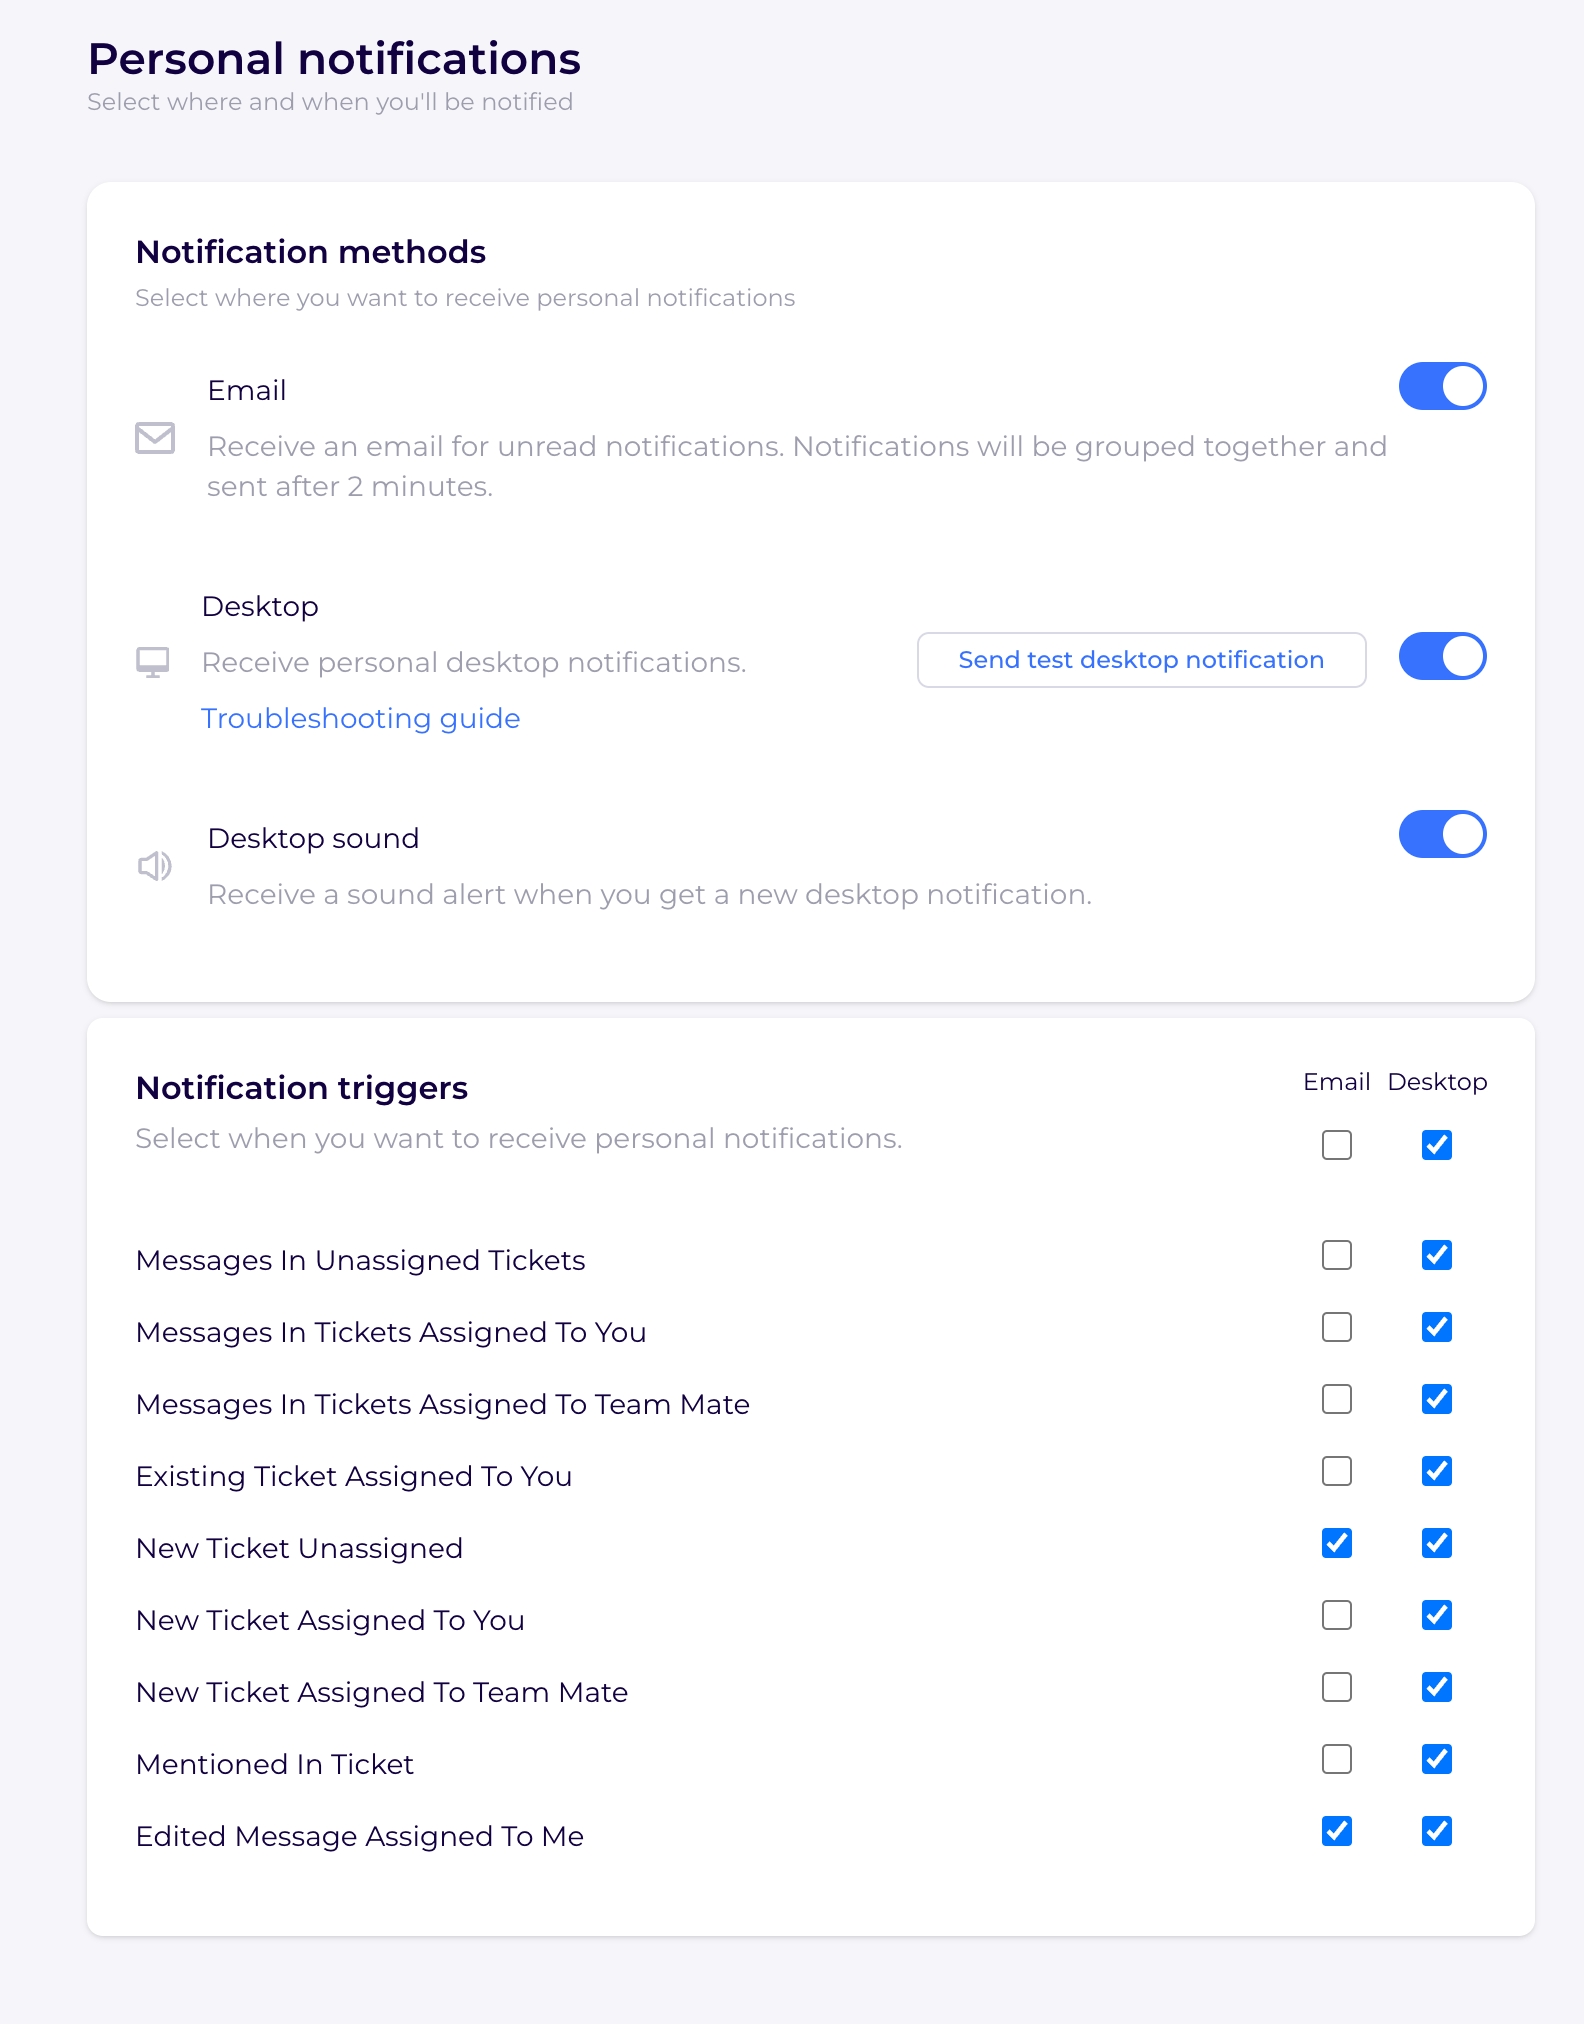Check Email for New Ticket Assigned To You
1584x2024 pixels.
pos(1336,1615)
